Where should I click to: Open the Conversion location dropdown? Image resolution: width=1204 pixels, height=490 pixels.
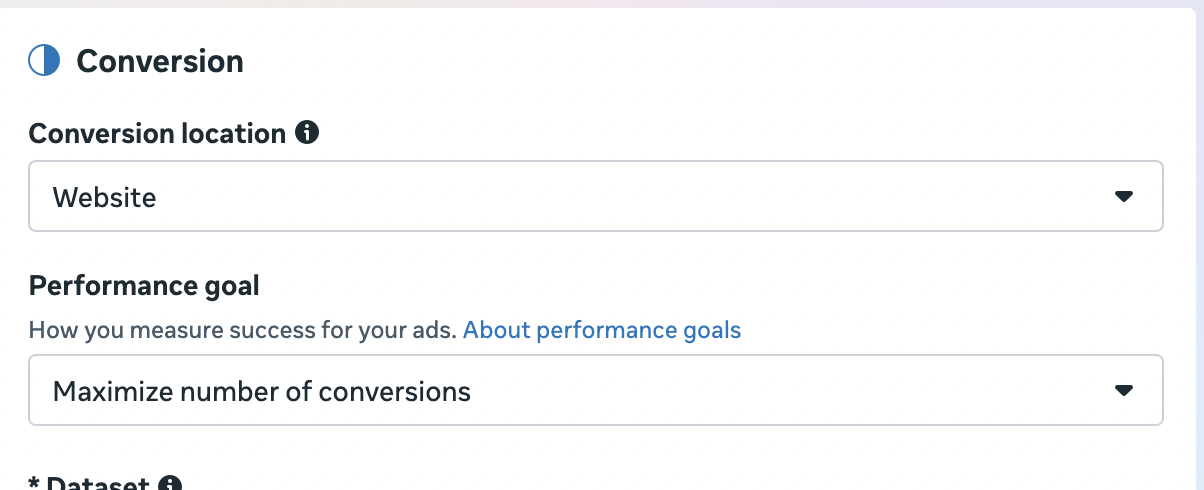pos(595,197)
